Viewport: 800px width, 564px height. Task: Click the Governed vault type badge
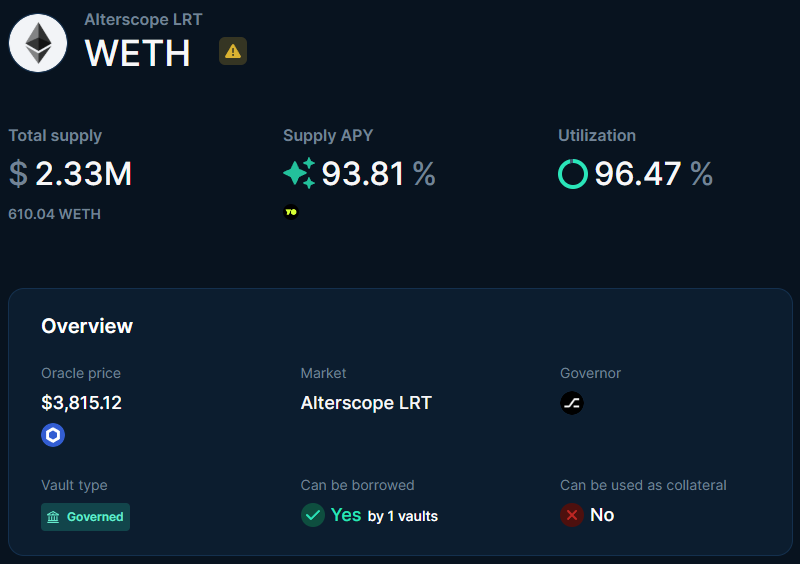click(85, 517)
